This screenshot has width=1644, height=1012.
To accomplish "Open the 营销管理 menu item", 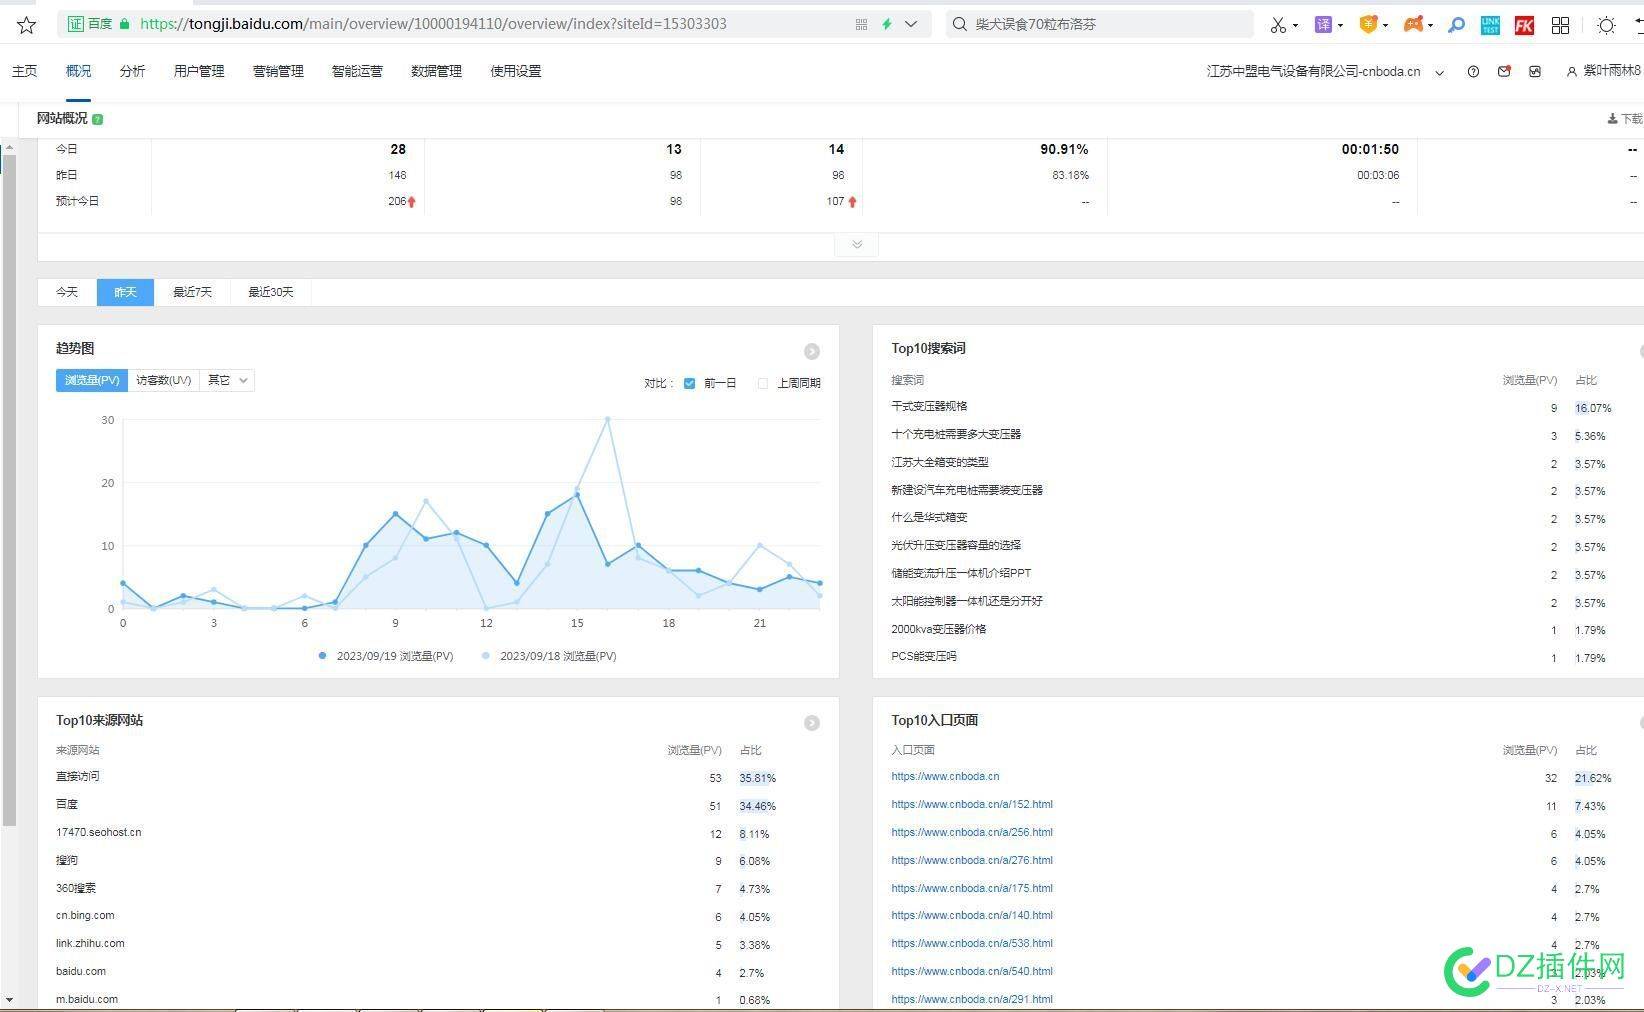I will point(278,71).
